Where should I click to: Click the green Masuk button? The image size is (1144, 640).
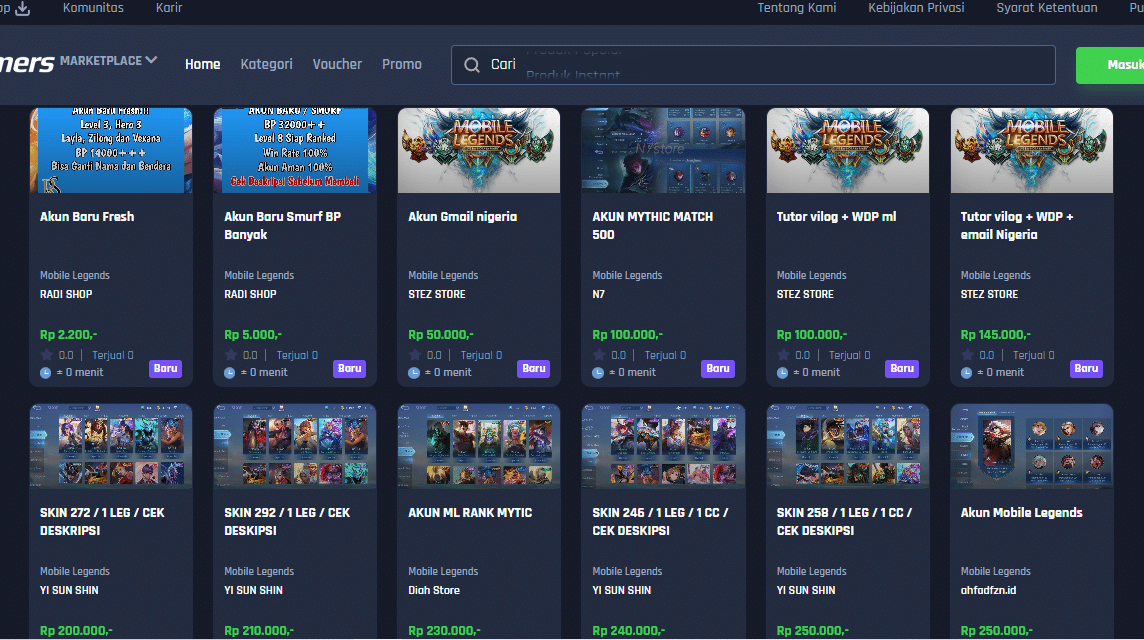coord(1110,65)
